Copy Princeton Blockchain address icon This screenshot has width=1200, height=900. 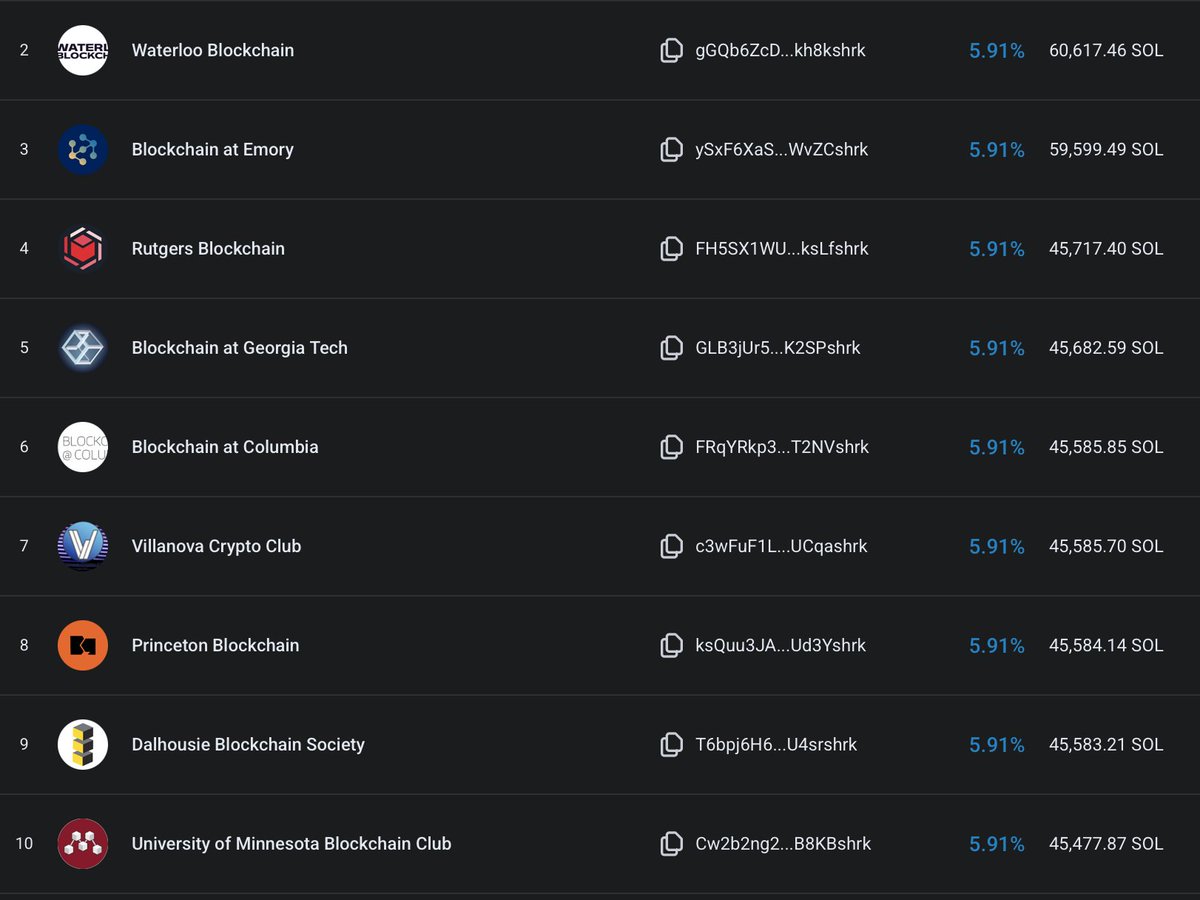point(672,645)
